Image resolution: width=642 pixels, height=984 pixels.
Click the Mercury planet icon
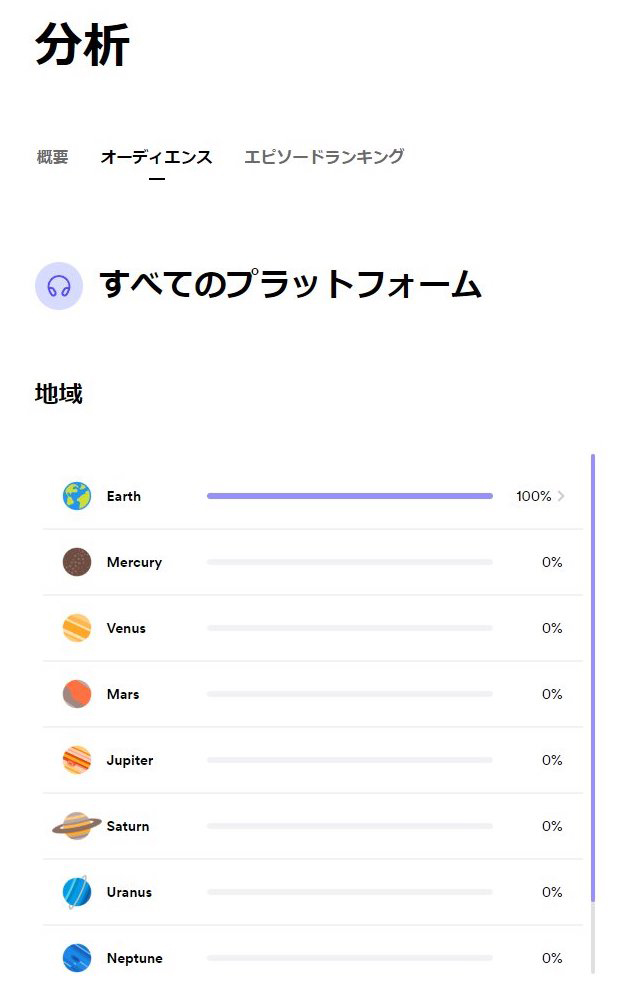(x=77, y=562)
